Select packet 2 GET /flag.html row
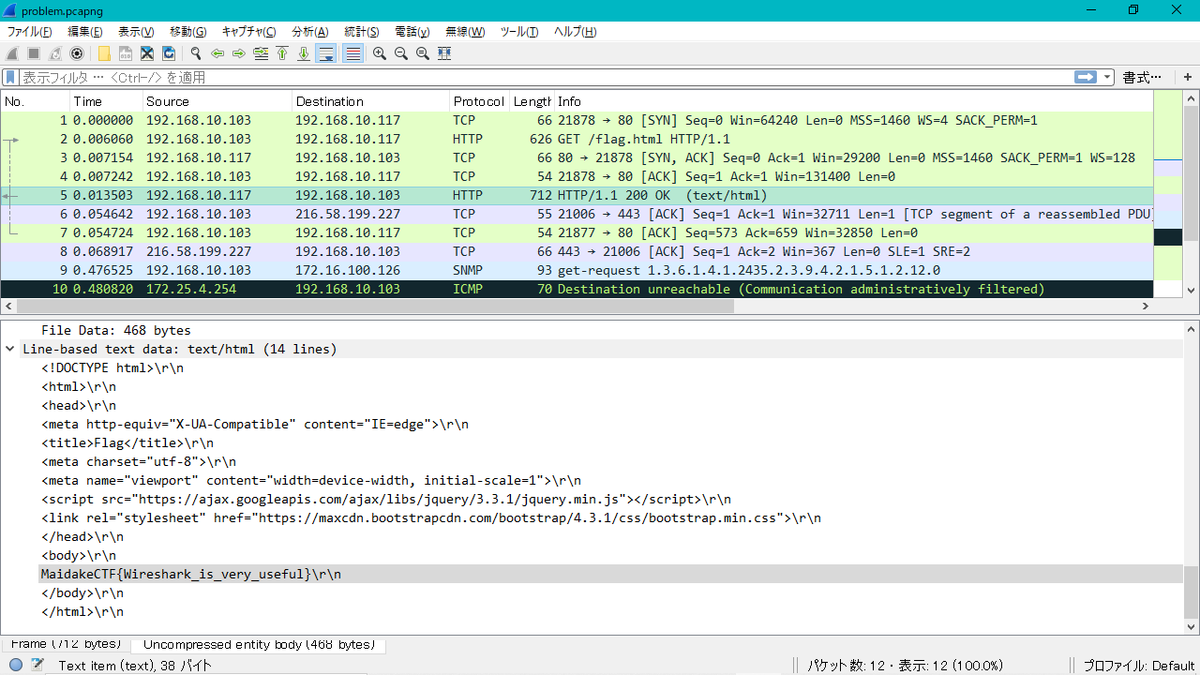 [576, 139]
